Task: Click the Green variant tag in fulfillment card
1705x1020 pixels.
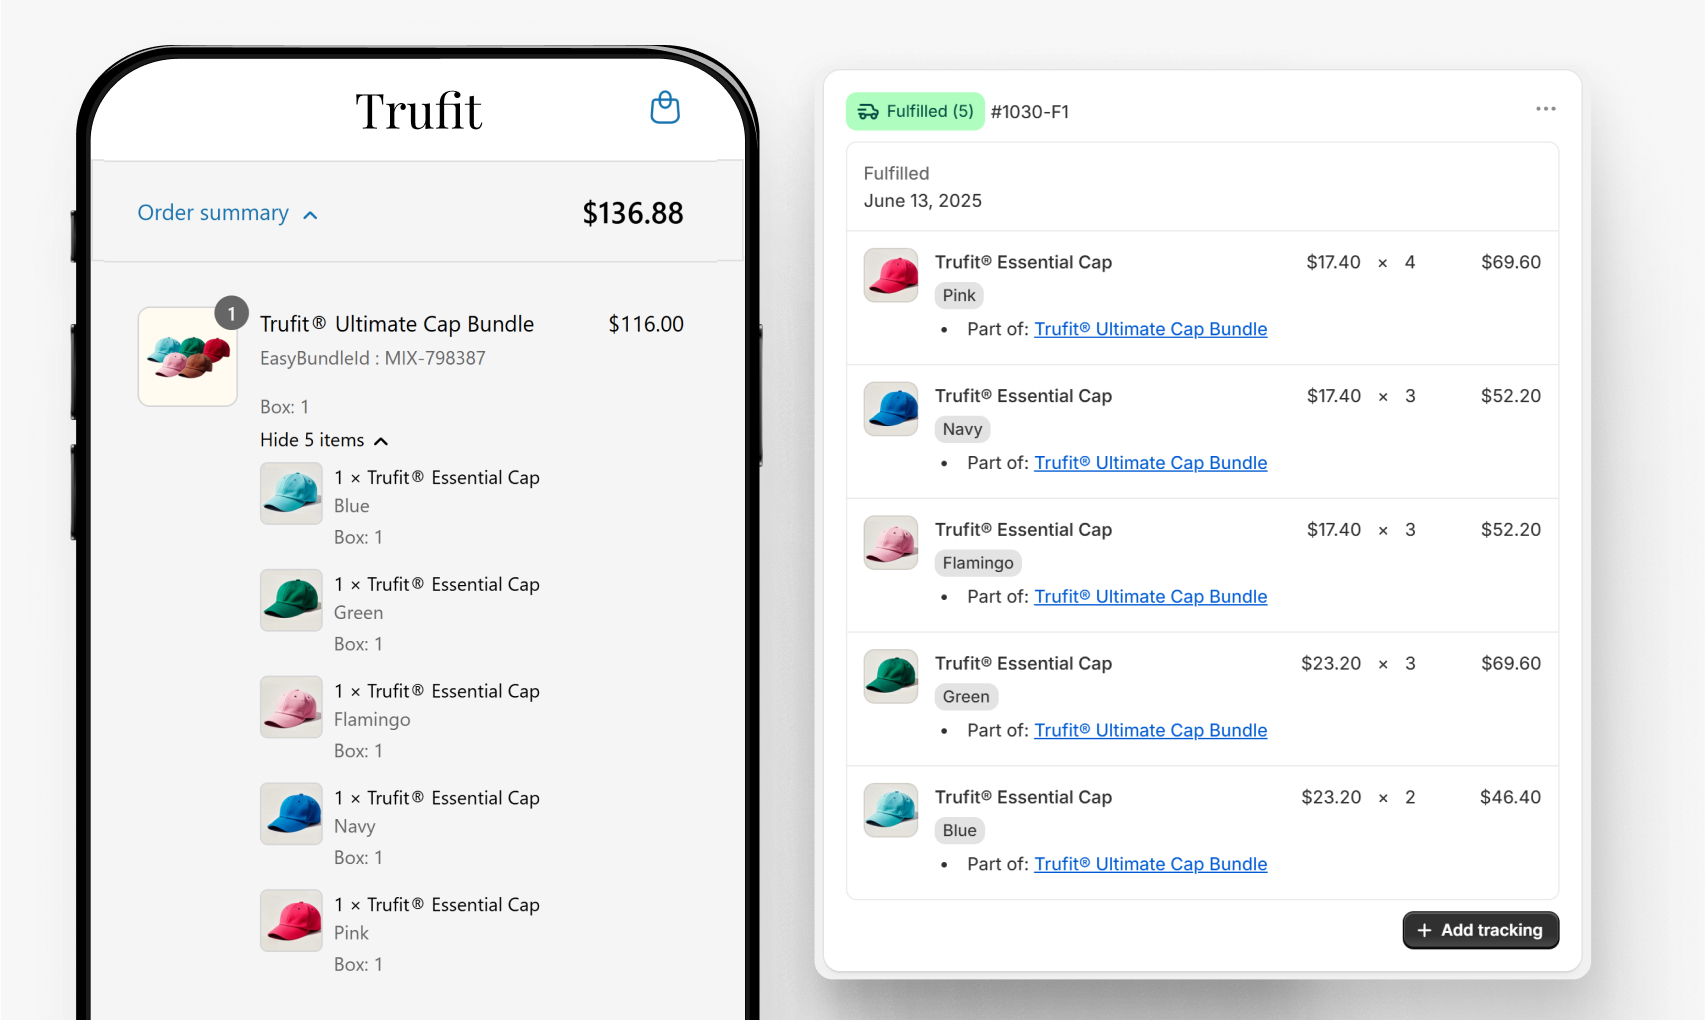Action: pos(966,697)
